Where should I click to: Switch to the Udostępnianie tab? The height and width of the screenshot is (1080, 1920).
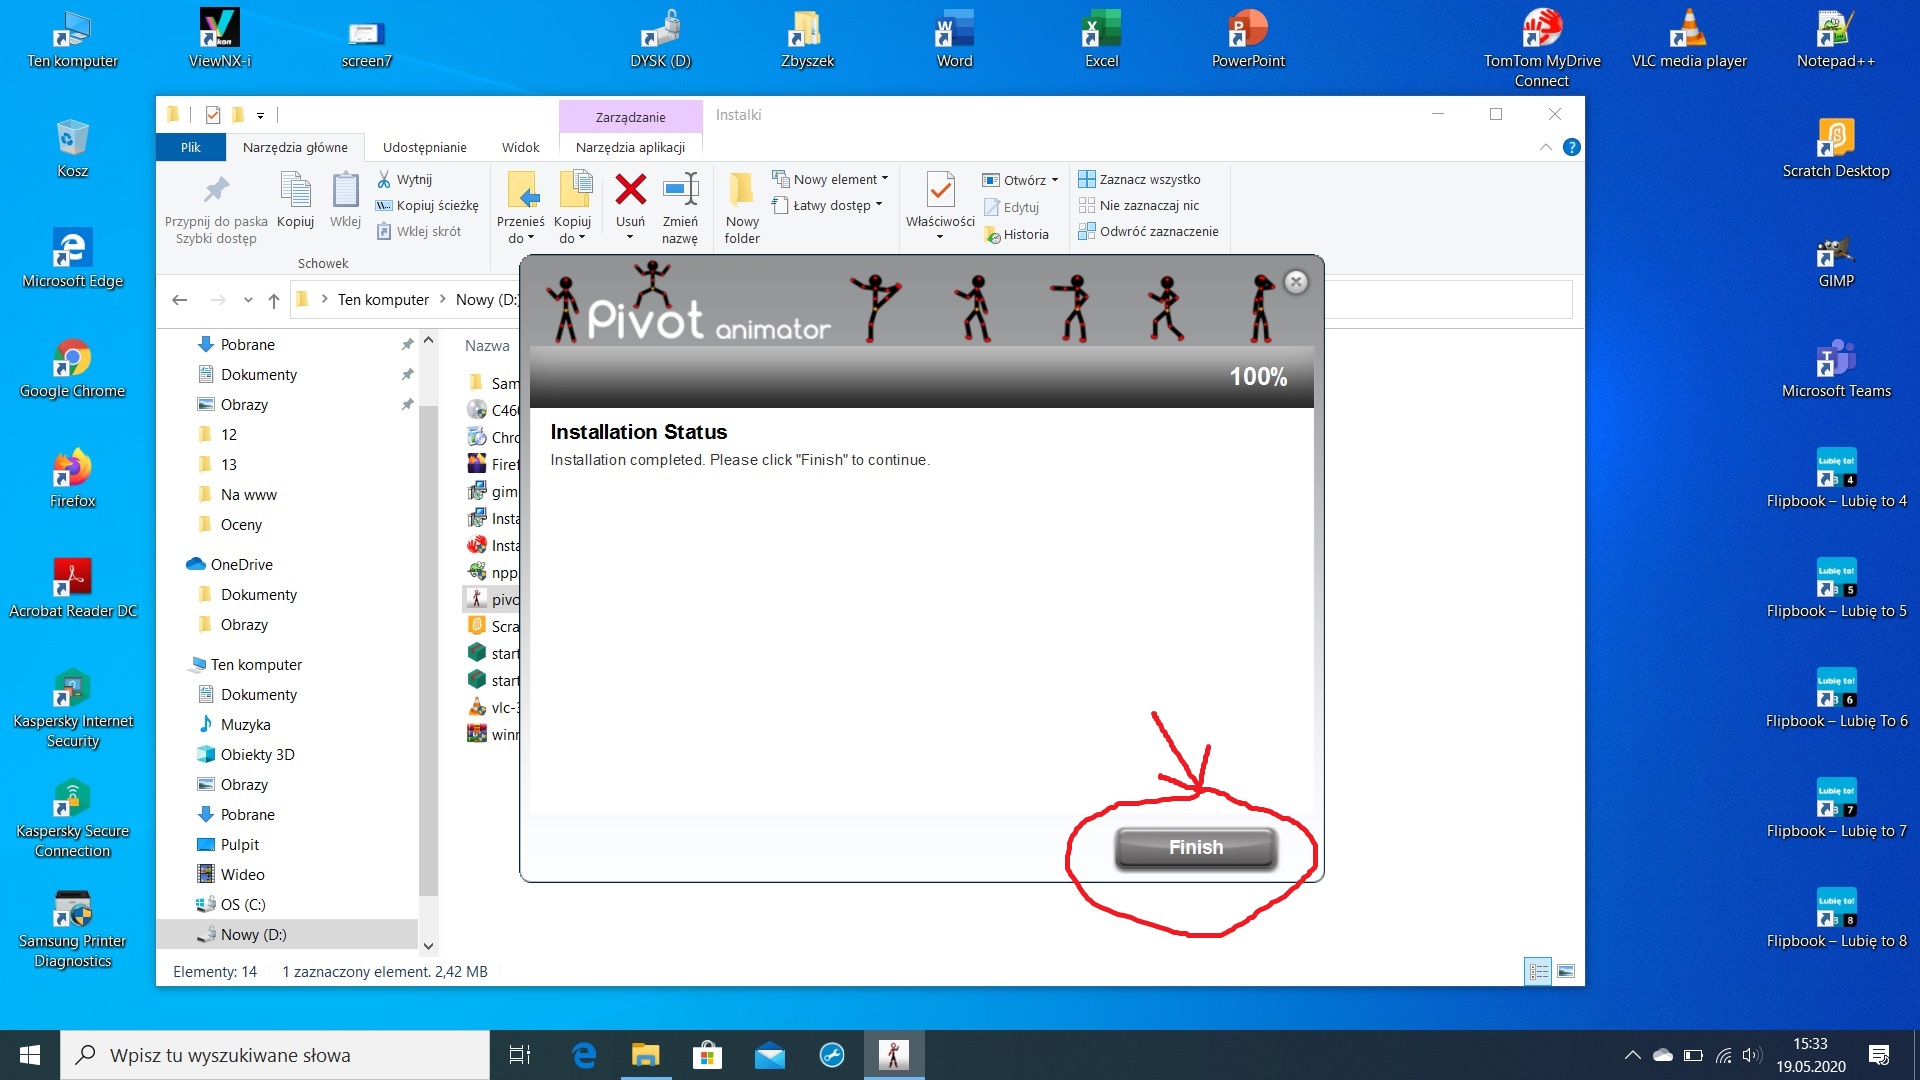click(424, 147)
